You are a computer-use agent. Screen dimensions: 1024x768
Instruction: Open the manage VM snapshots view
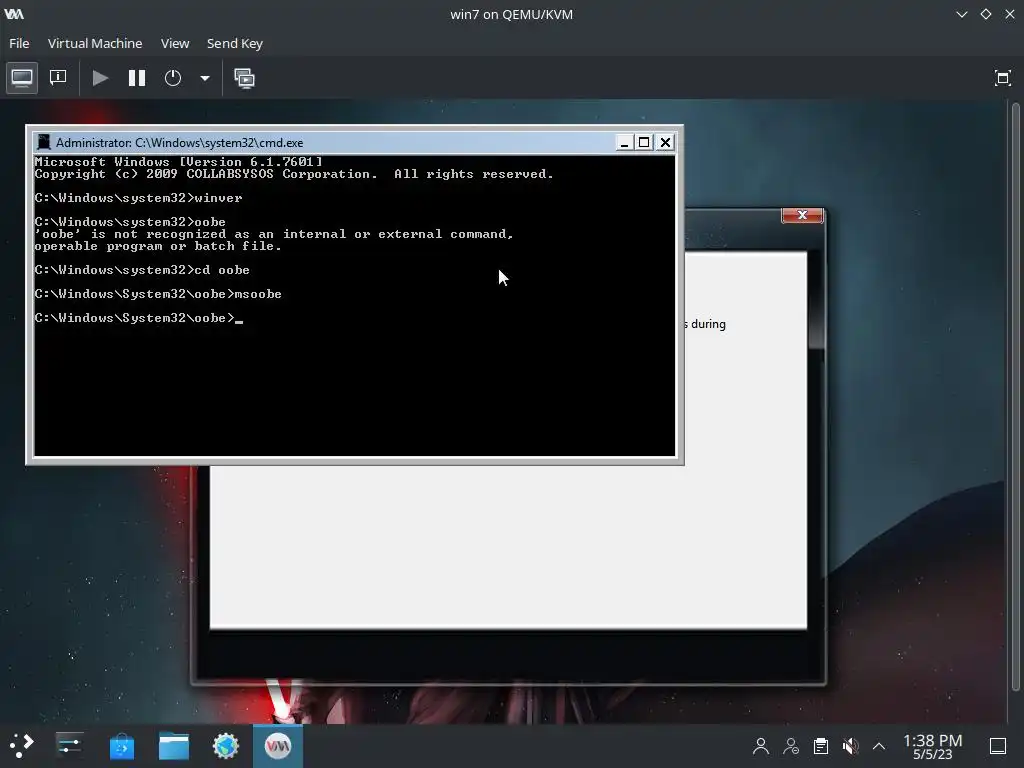(244, 78)
